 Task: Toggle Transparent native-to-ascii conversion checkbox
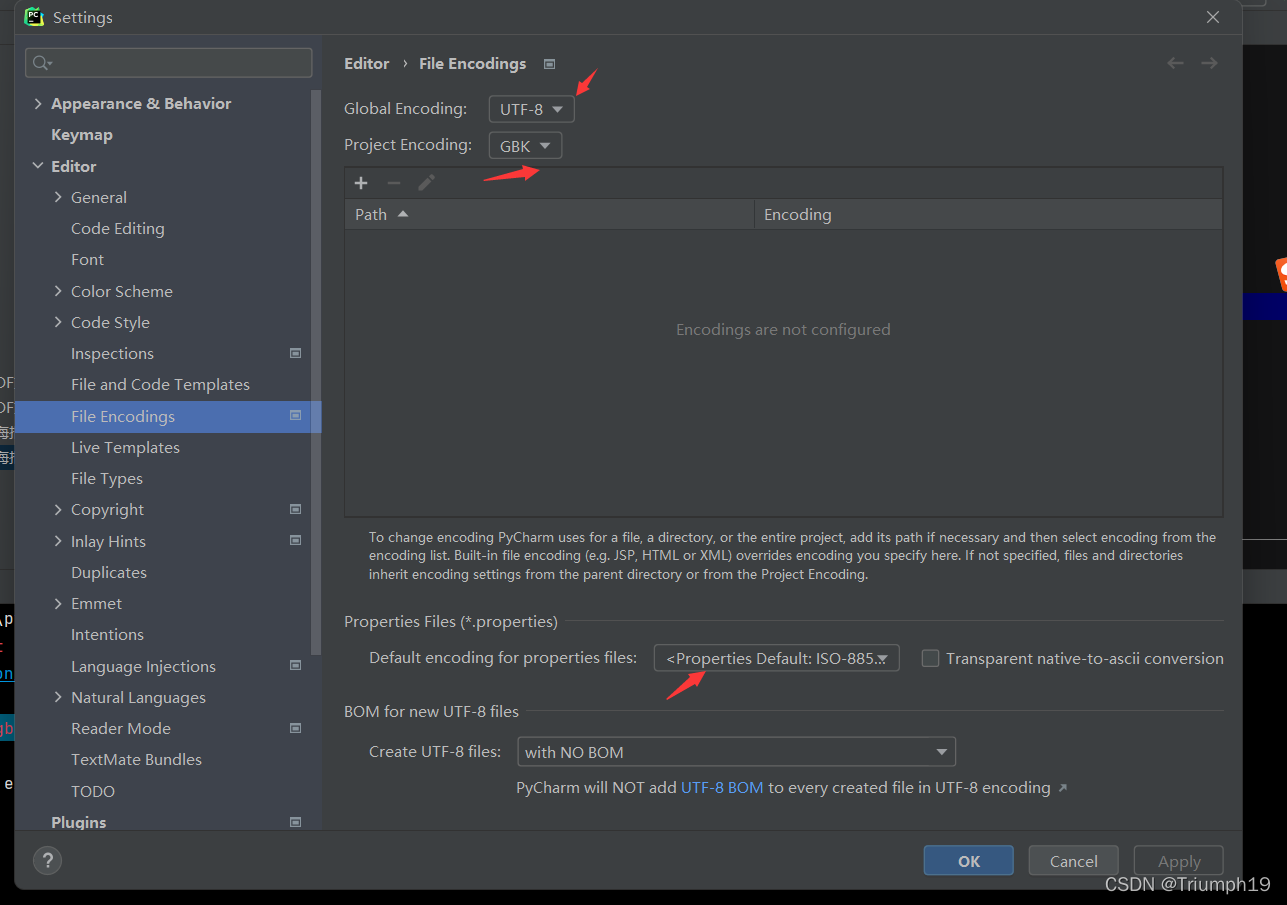coord(930,658)
